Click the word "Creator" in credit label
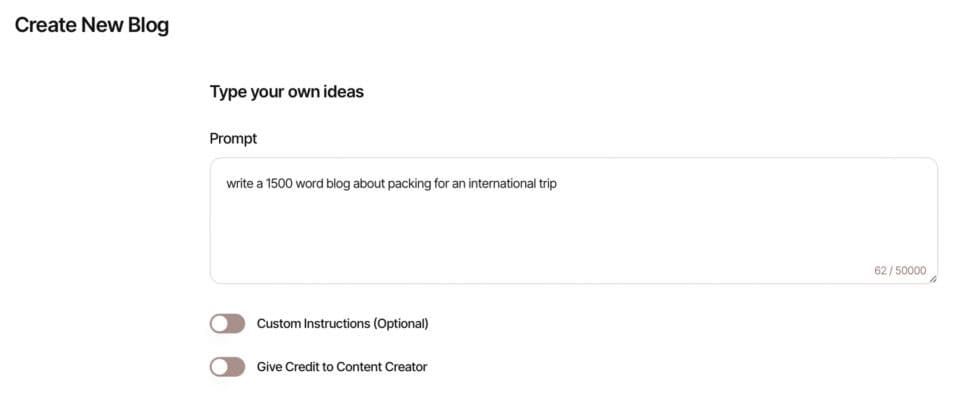960x415 pixels. 405,367
